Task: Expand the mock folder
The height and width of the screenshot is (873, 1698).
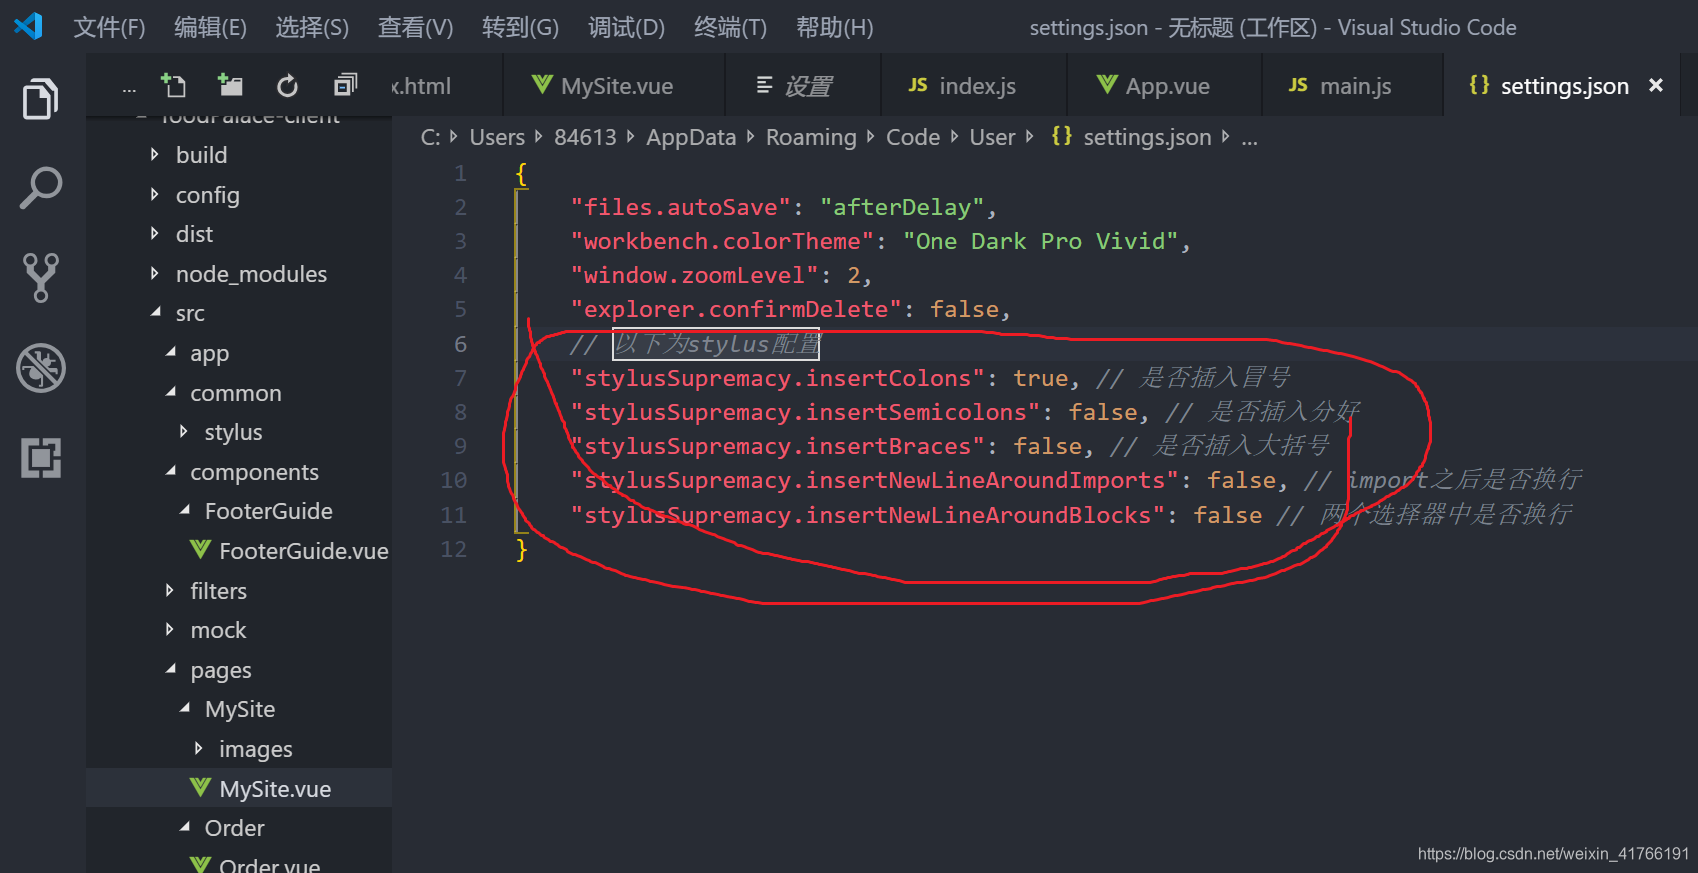Action: tap(169, 629)
